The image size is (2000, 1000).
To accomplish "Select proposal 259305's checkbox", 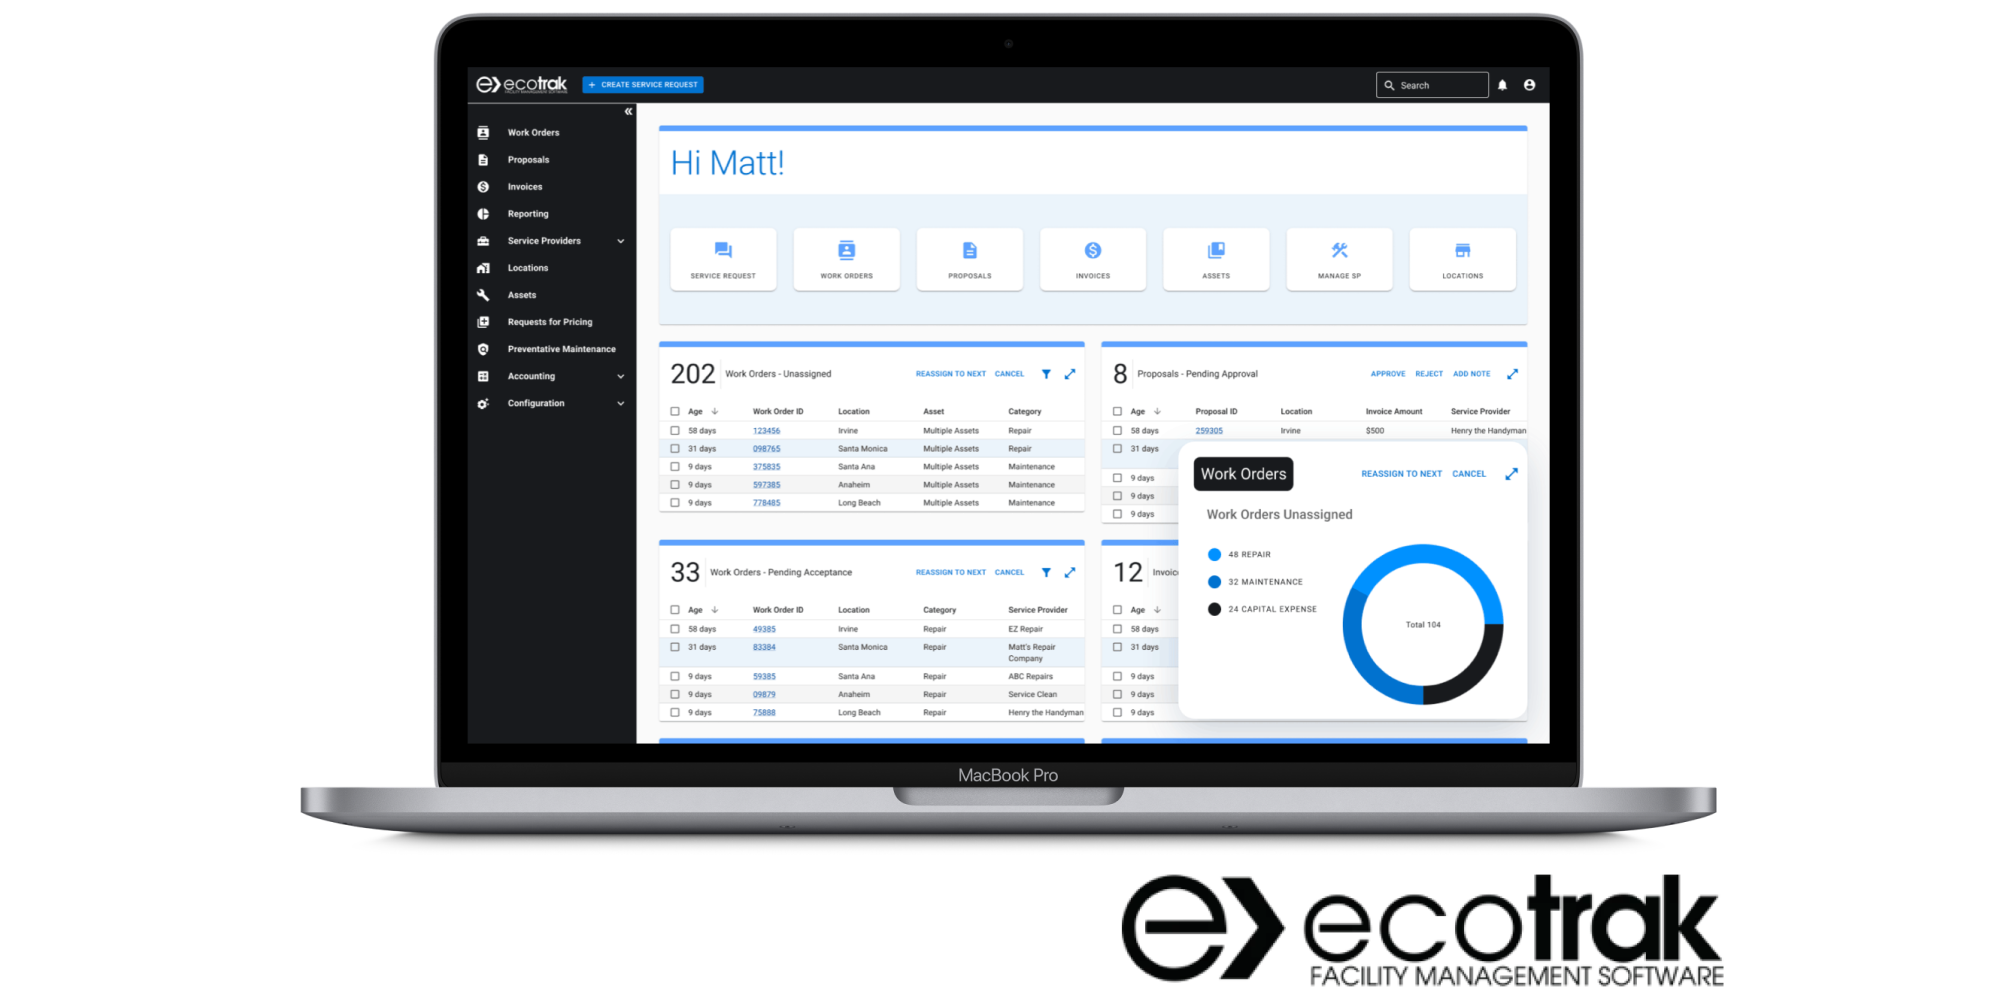I will [1117, 430].
